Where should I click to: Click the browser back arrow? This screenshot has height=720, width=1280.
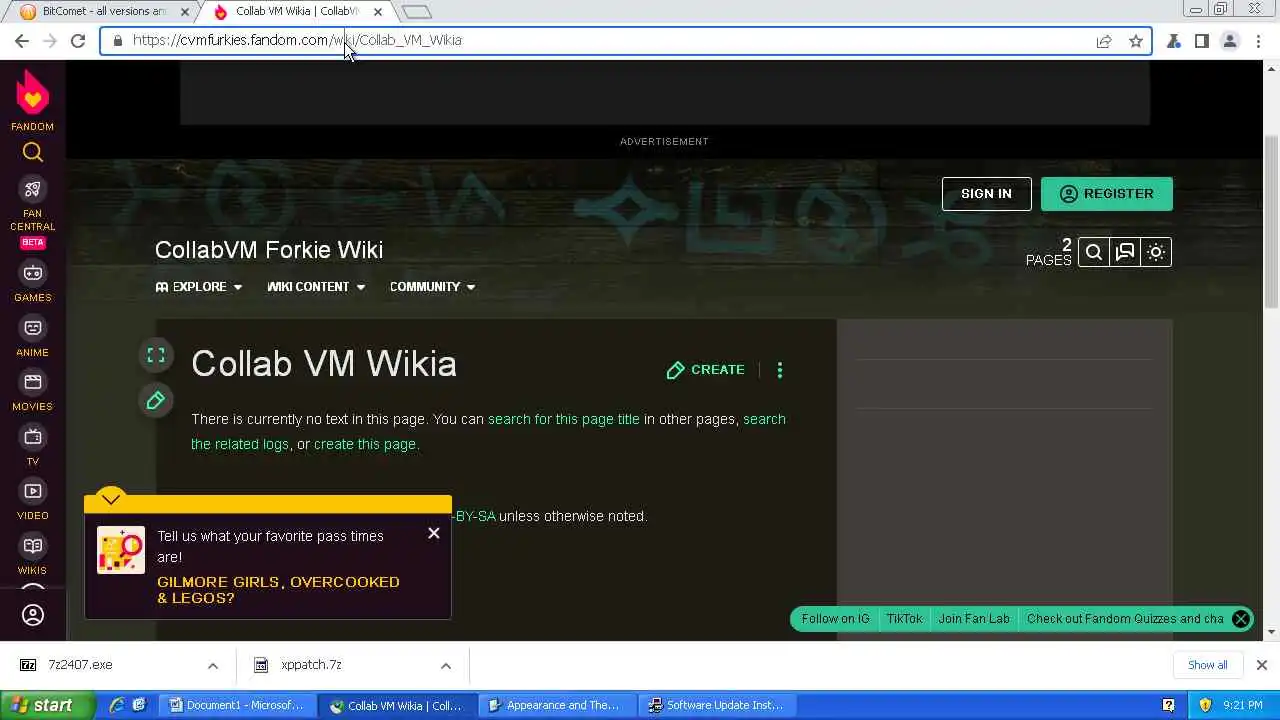pos(22,41)
